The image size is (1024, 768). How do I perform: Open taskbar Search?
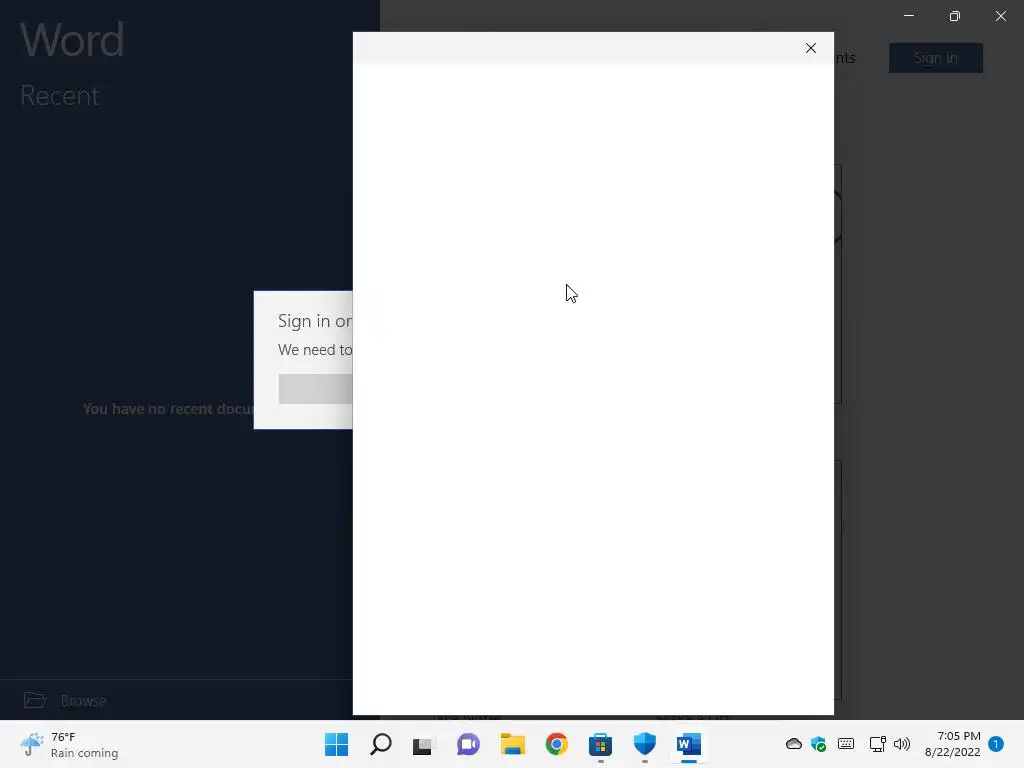click(x=381, y=744)
